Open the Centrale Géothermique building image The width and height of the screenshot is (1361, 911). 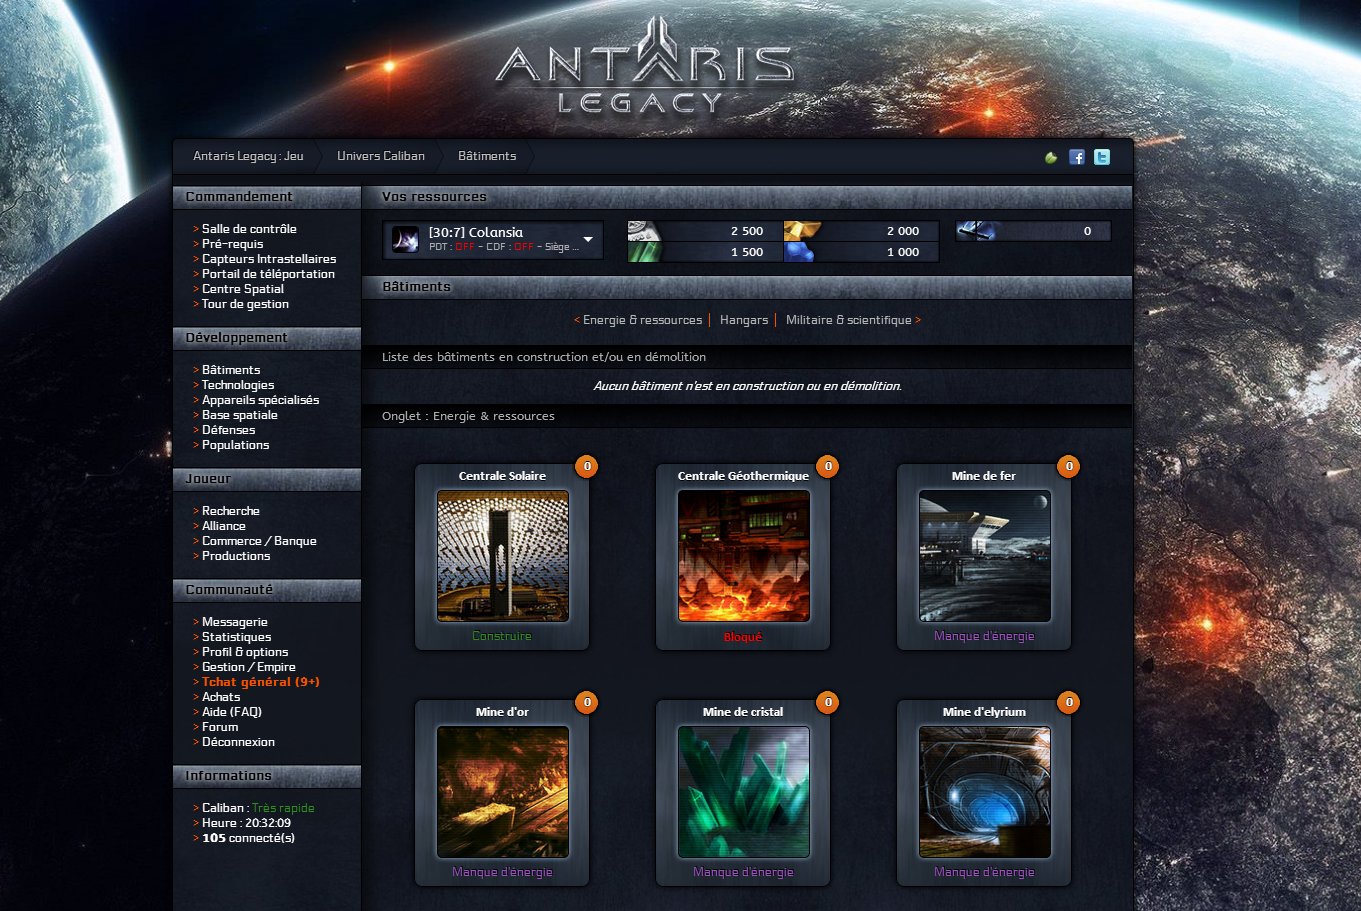click(743, 556)
